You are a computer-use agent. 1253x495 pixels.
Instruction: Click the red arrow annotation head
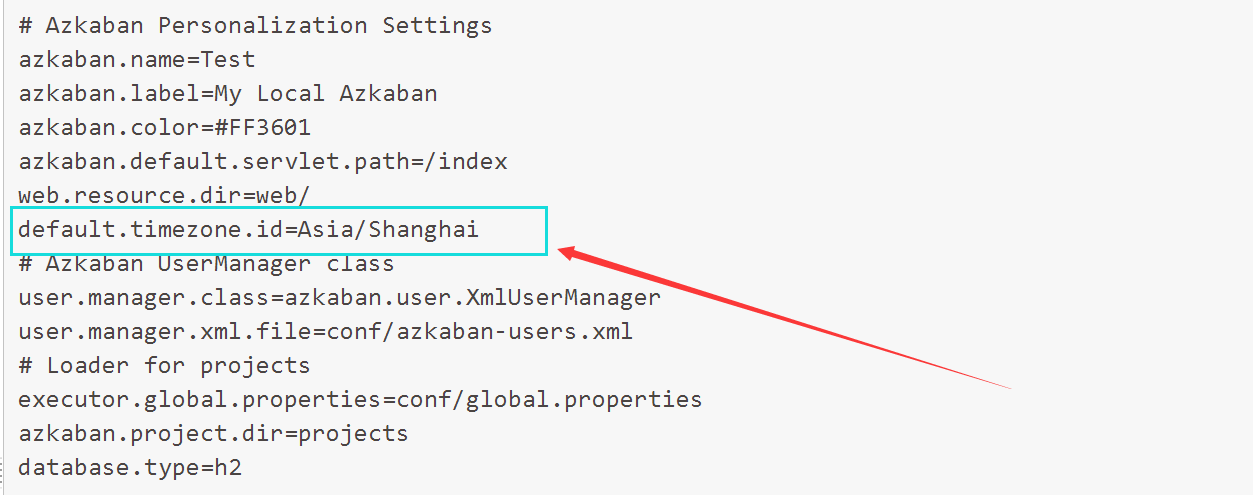click(x=570, y=253)
